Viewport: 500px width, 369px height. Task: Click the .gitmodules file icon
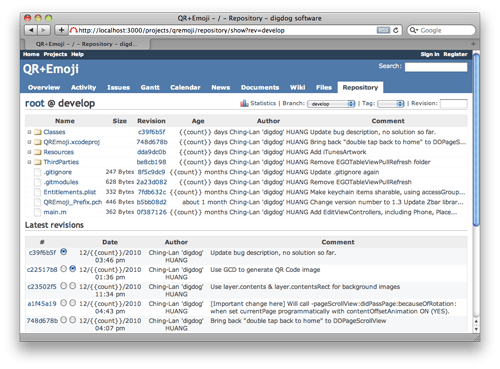click(x=38, y=182)
